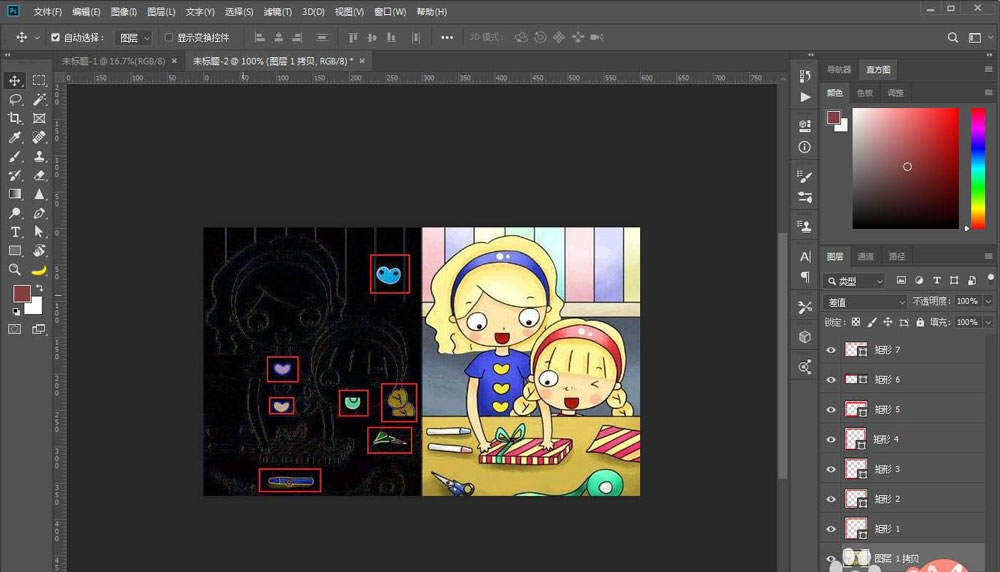
Task: Select the Crop tool
Action: pos(15,119)
